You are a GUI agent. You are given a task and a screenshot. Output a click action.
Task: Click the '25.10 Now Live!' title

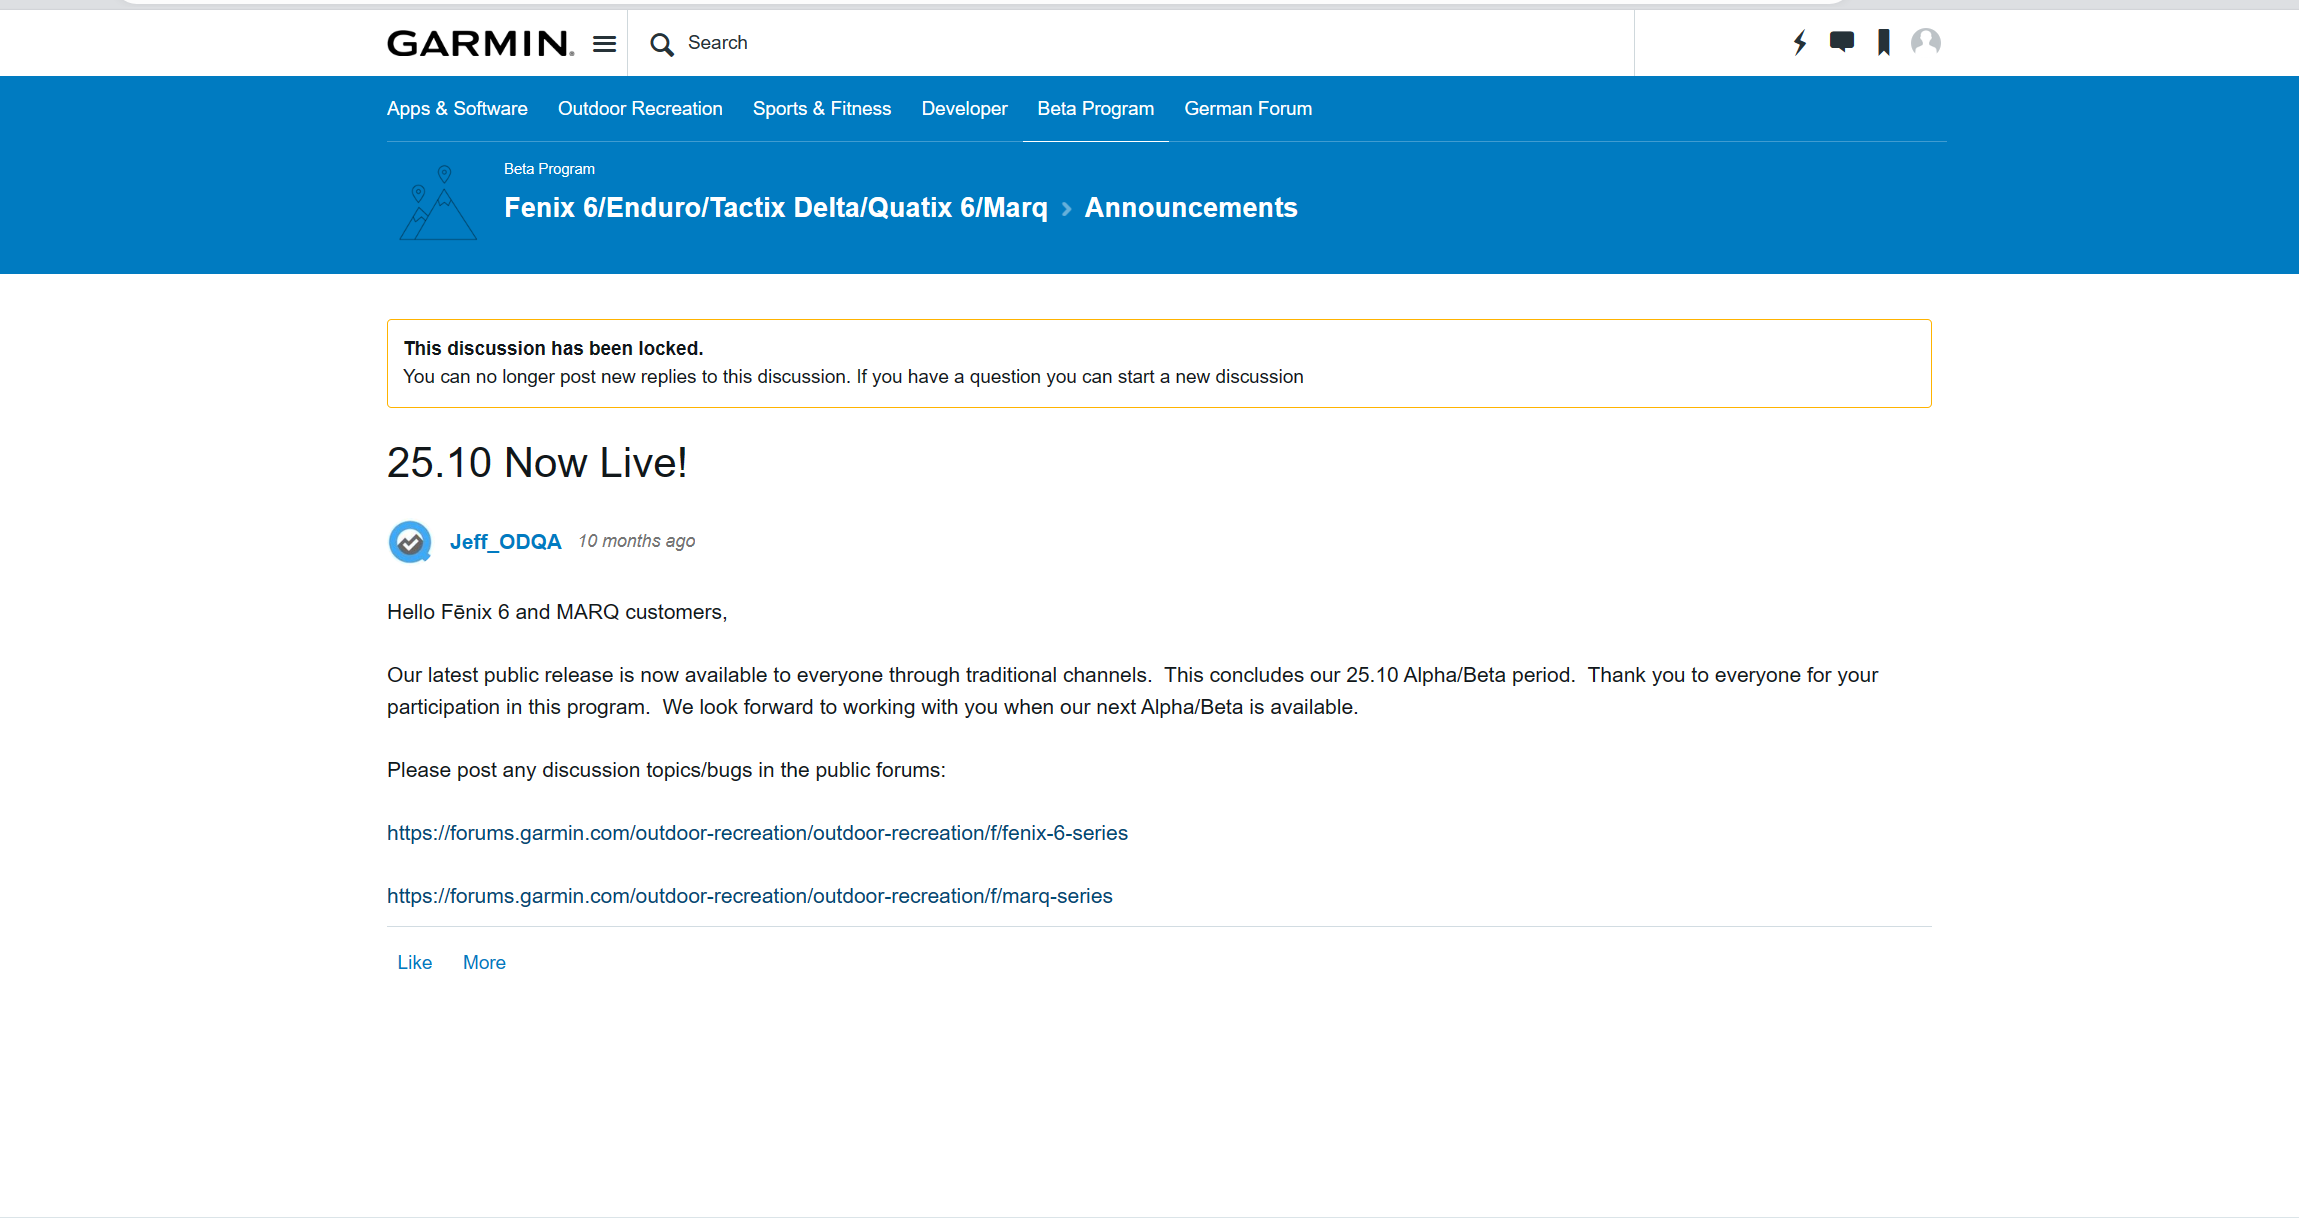(537, 463)
